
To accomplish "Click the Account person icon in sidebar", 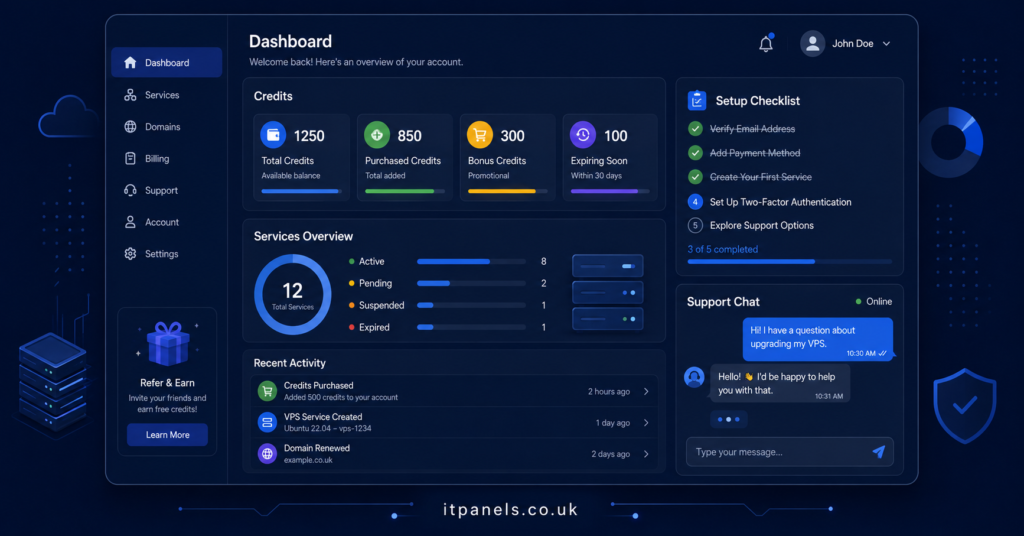I will coord(130,222).
